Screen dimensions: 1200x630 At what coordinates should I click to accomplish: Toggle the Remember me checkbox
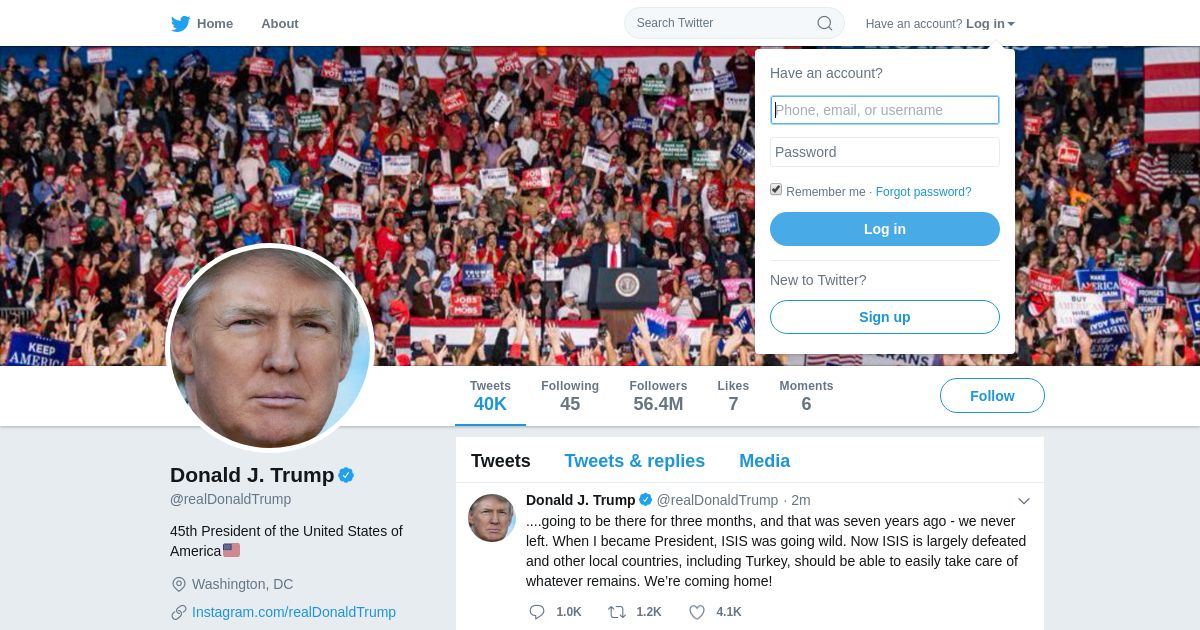click(x=776, y=190)
